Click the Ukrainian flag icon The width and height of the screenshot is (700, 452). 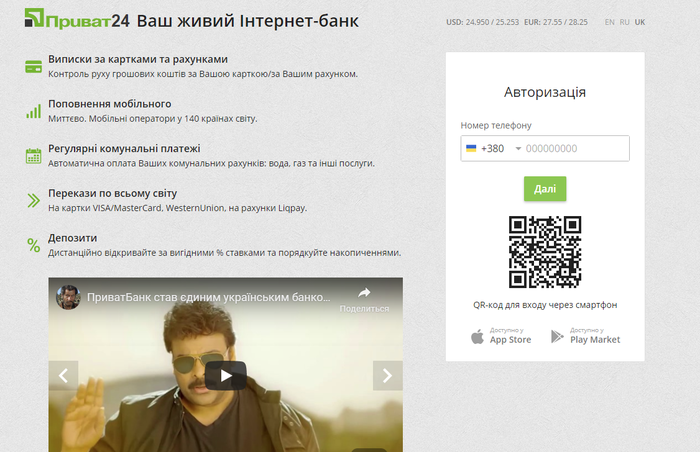pyautogui.click(x=471, y=148)
